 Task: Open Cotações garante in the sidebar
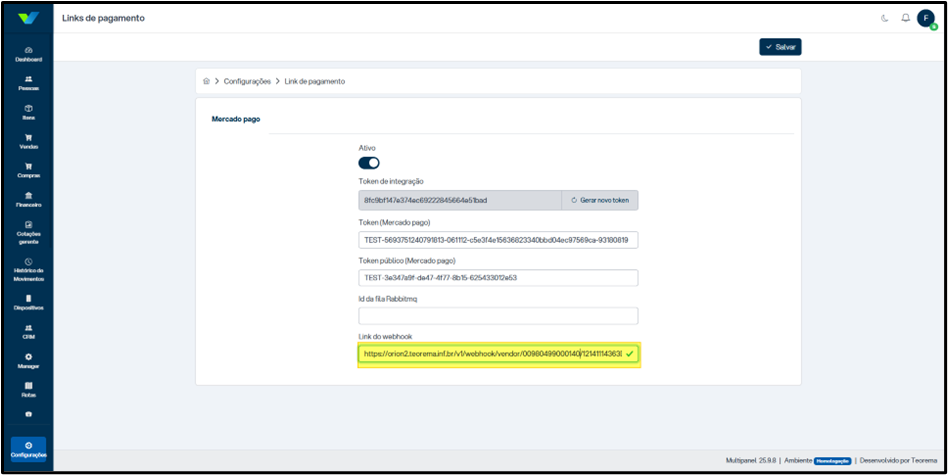[28, 233]
